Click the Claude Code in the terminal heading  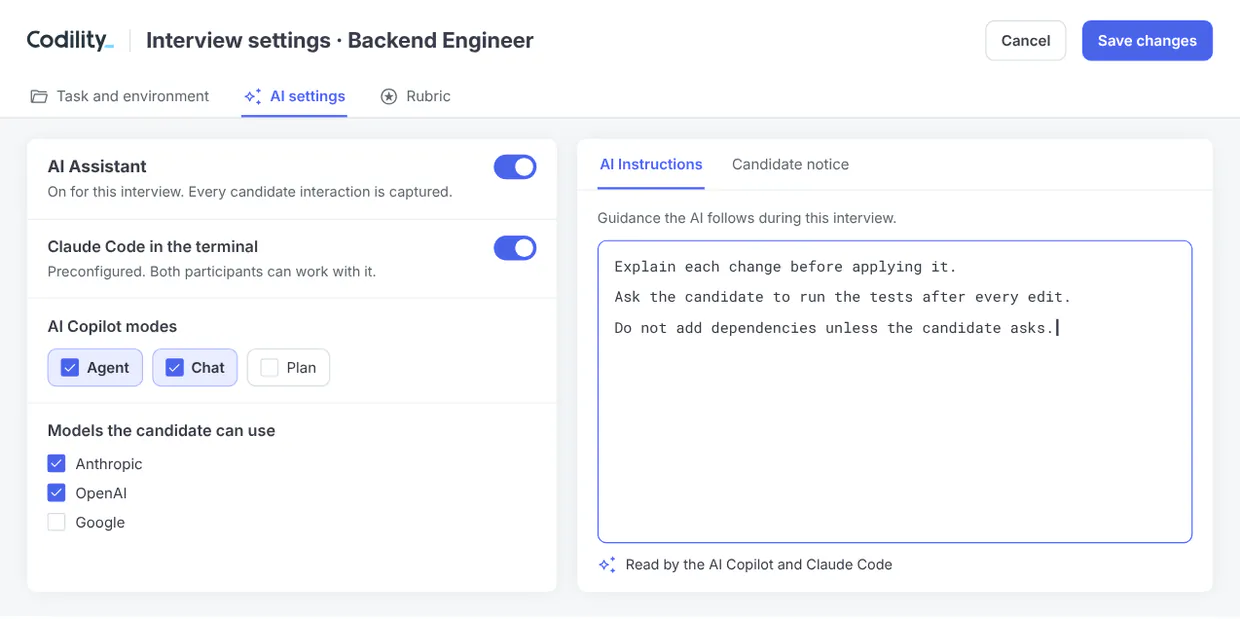click(153, 246)
